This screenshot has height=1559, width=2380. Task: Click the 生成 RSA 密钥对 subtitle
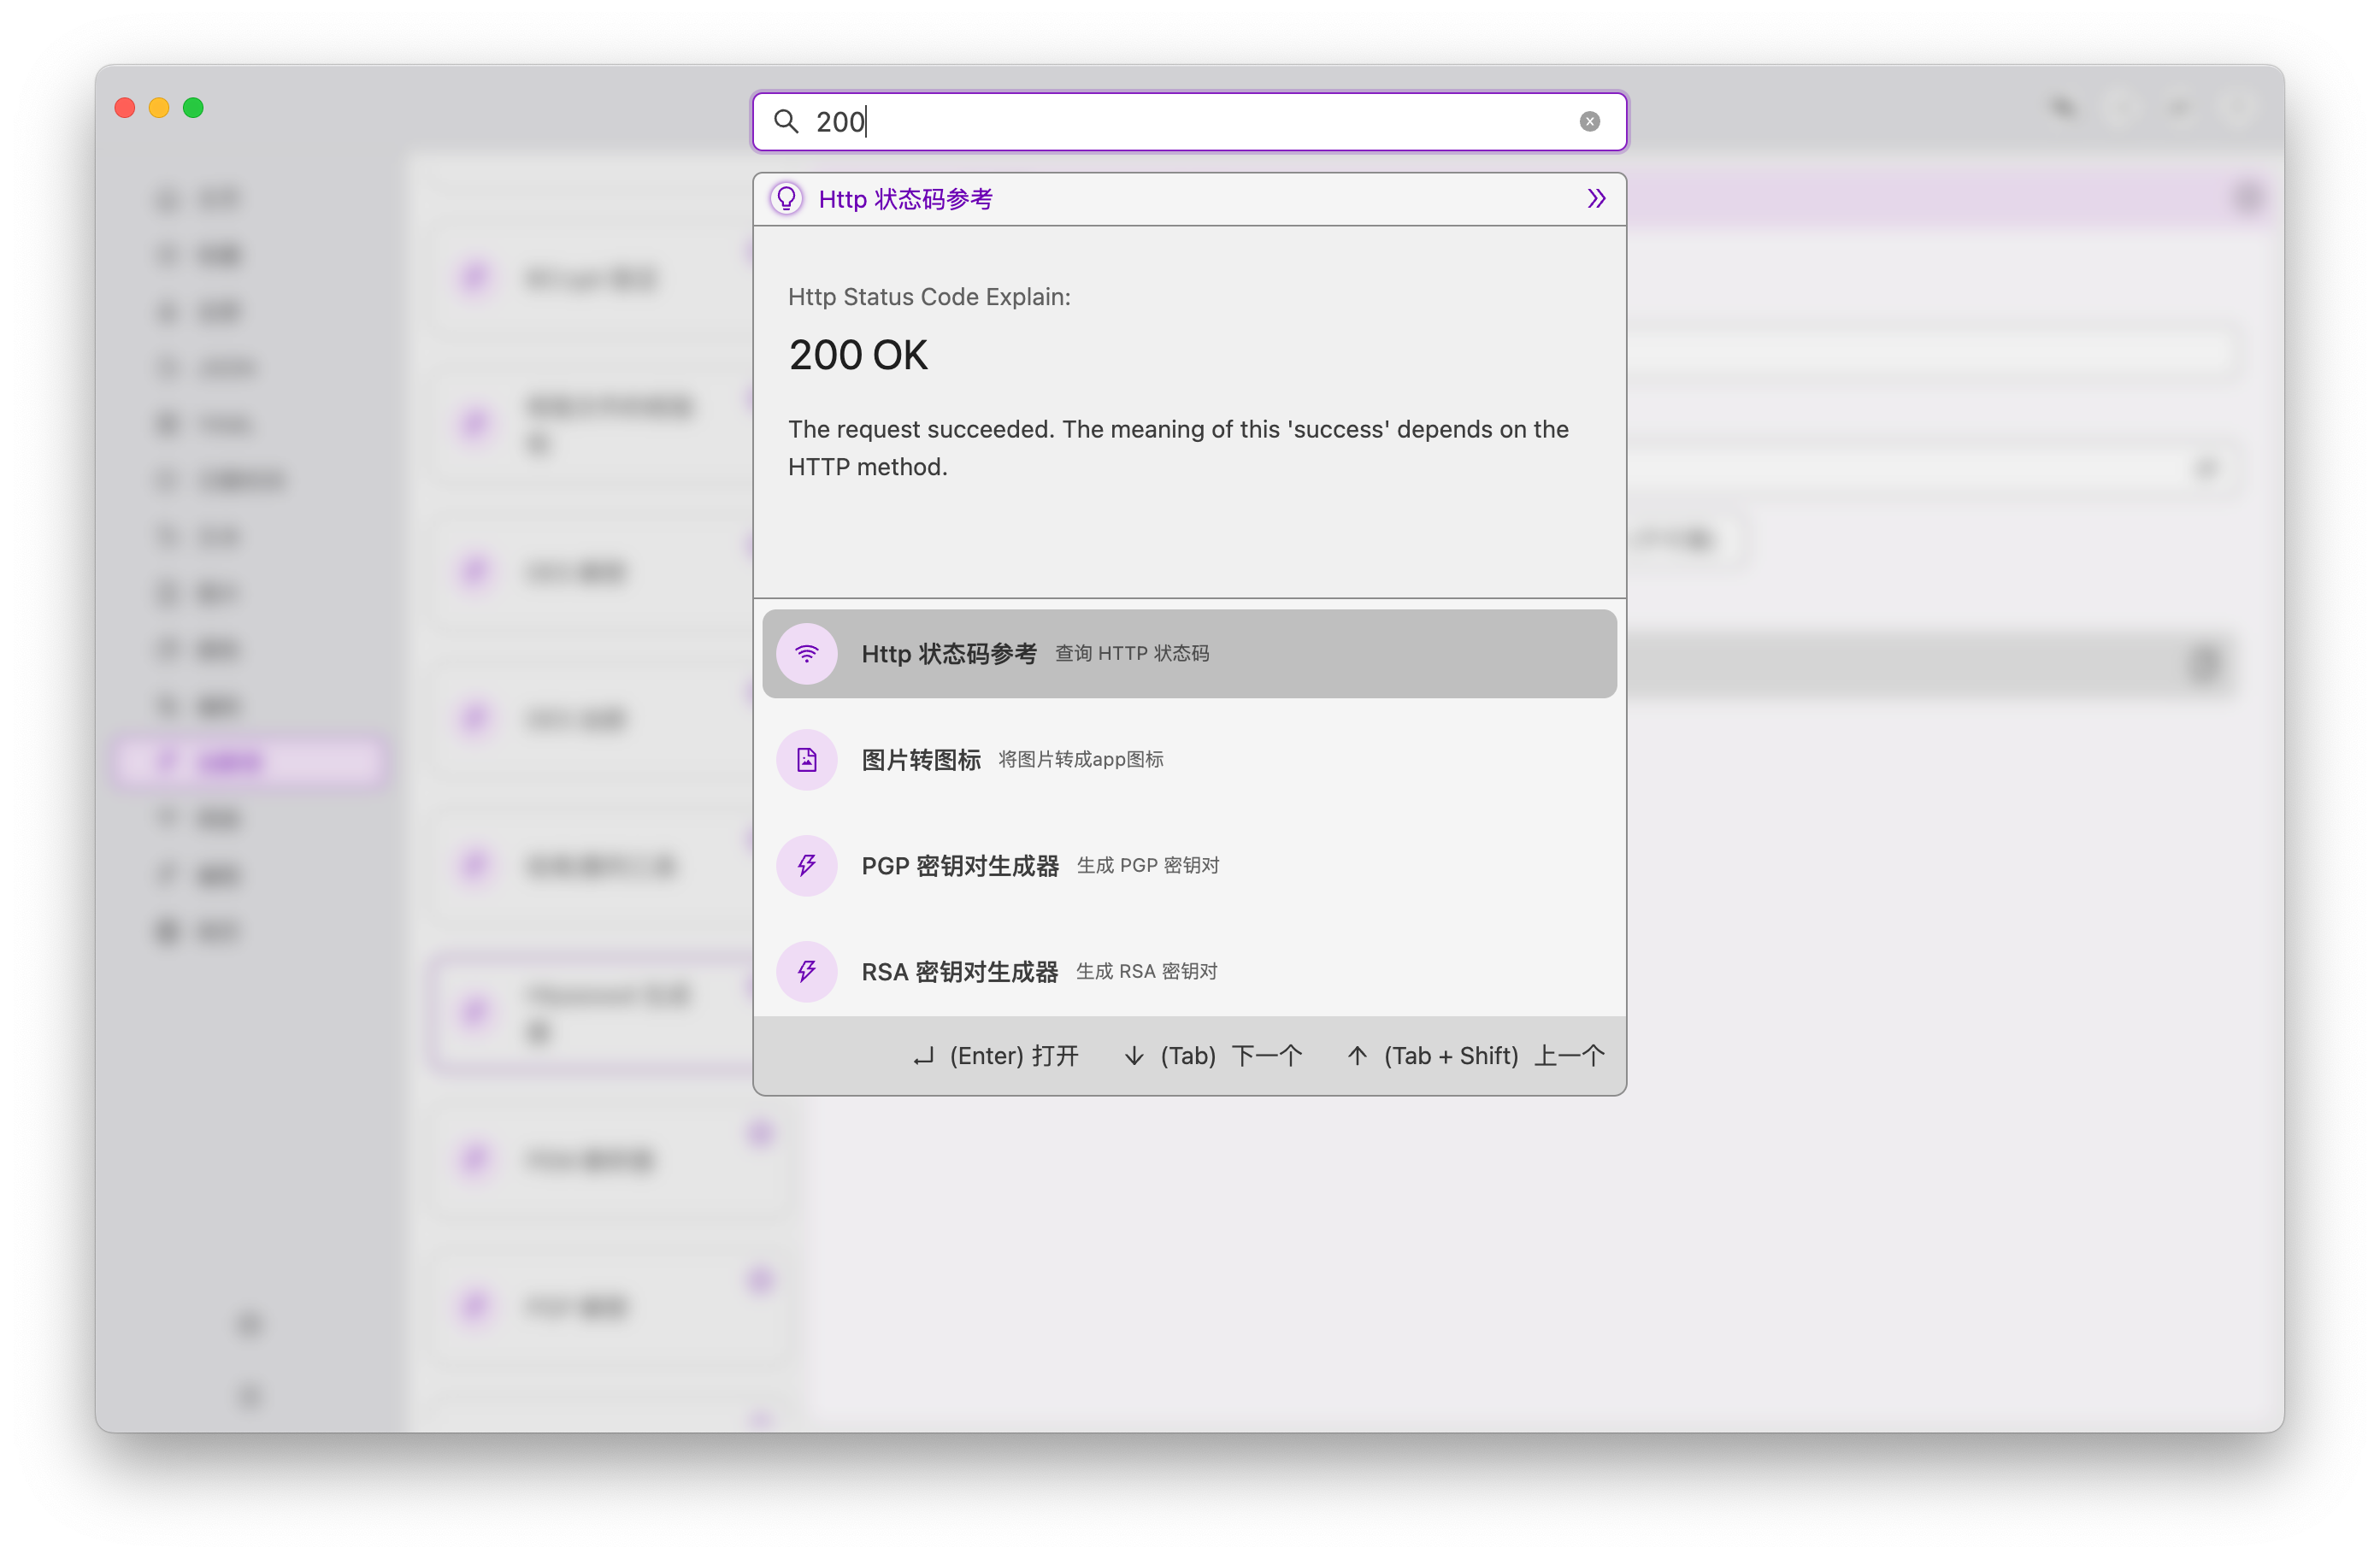pyautogui.click(x=1146, y=971)
